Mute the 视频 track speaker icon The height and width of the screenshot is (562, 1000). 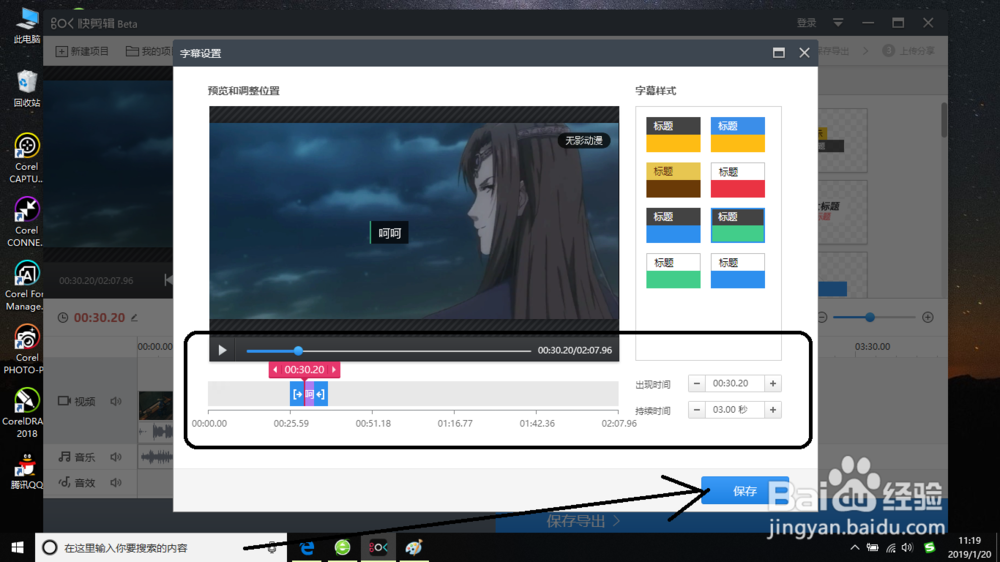coord(115,401)
